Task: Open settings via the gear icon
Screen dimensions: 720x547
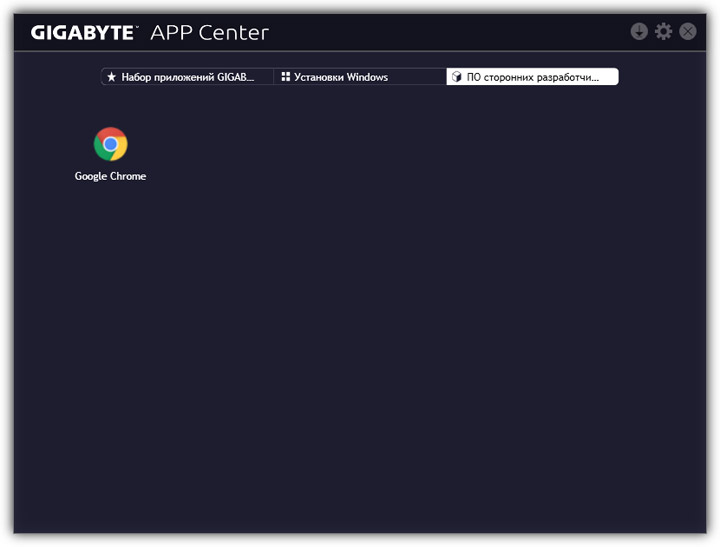Action: (x=663, y=32)
